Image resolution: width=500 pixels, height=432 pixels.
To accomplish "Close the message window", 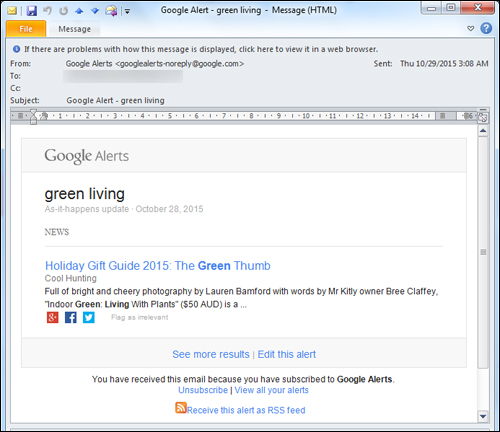I will click(x=478, y=8).
